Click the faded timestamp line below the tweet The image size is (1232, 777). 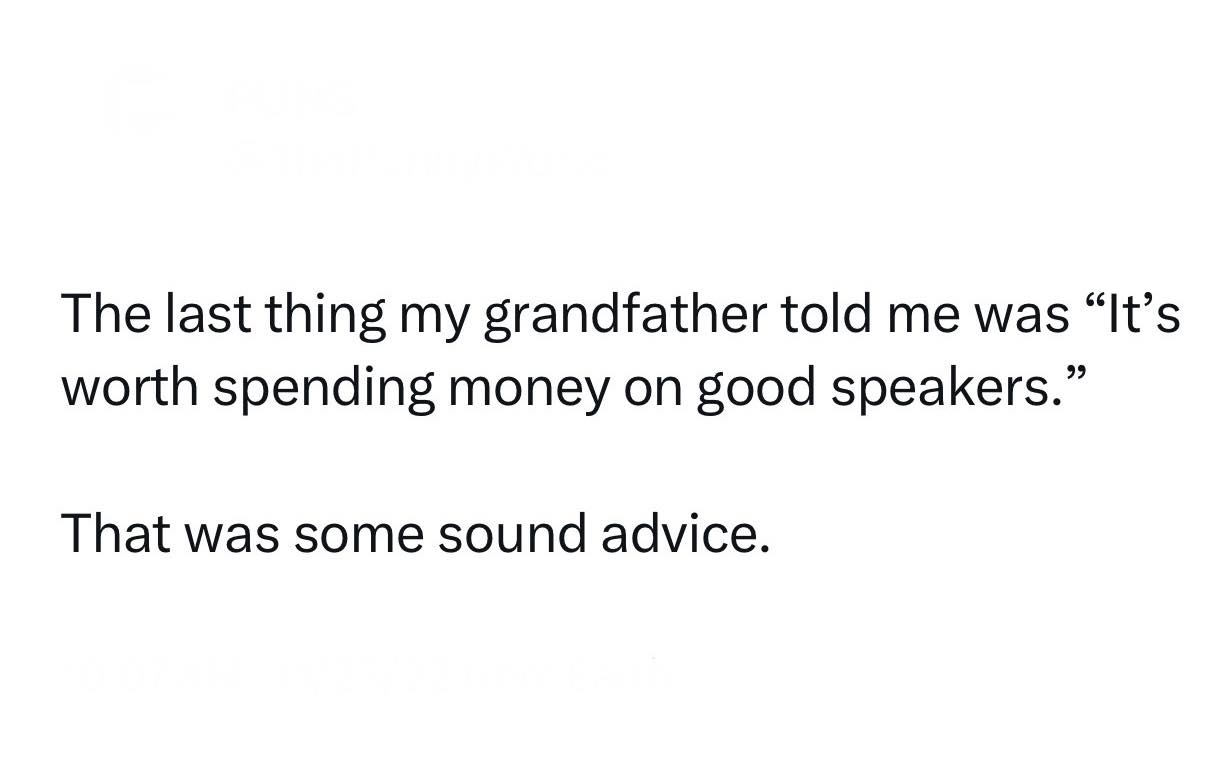(365, 671)
